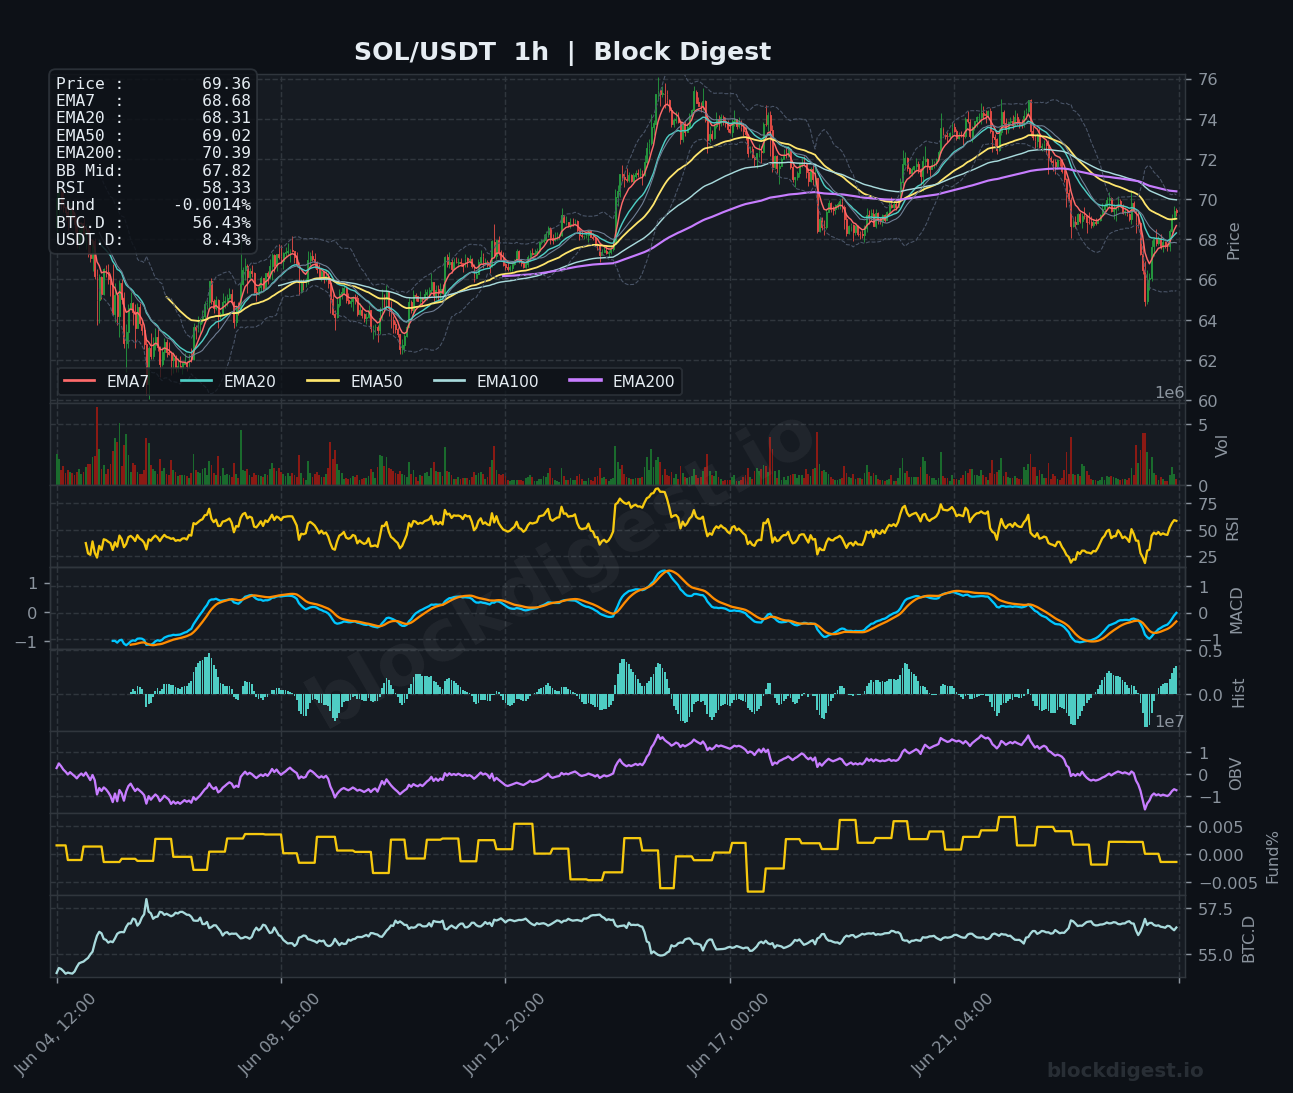Image resolution: width=1293 pixels, height=1093 pixels.
Task: Click the Jun 04, 12:00 time label
Action: coord(55,1034)
